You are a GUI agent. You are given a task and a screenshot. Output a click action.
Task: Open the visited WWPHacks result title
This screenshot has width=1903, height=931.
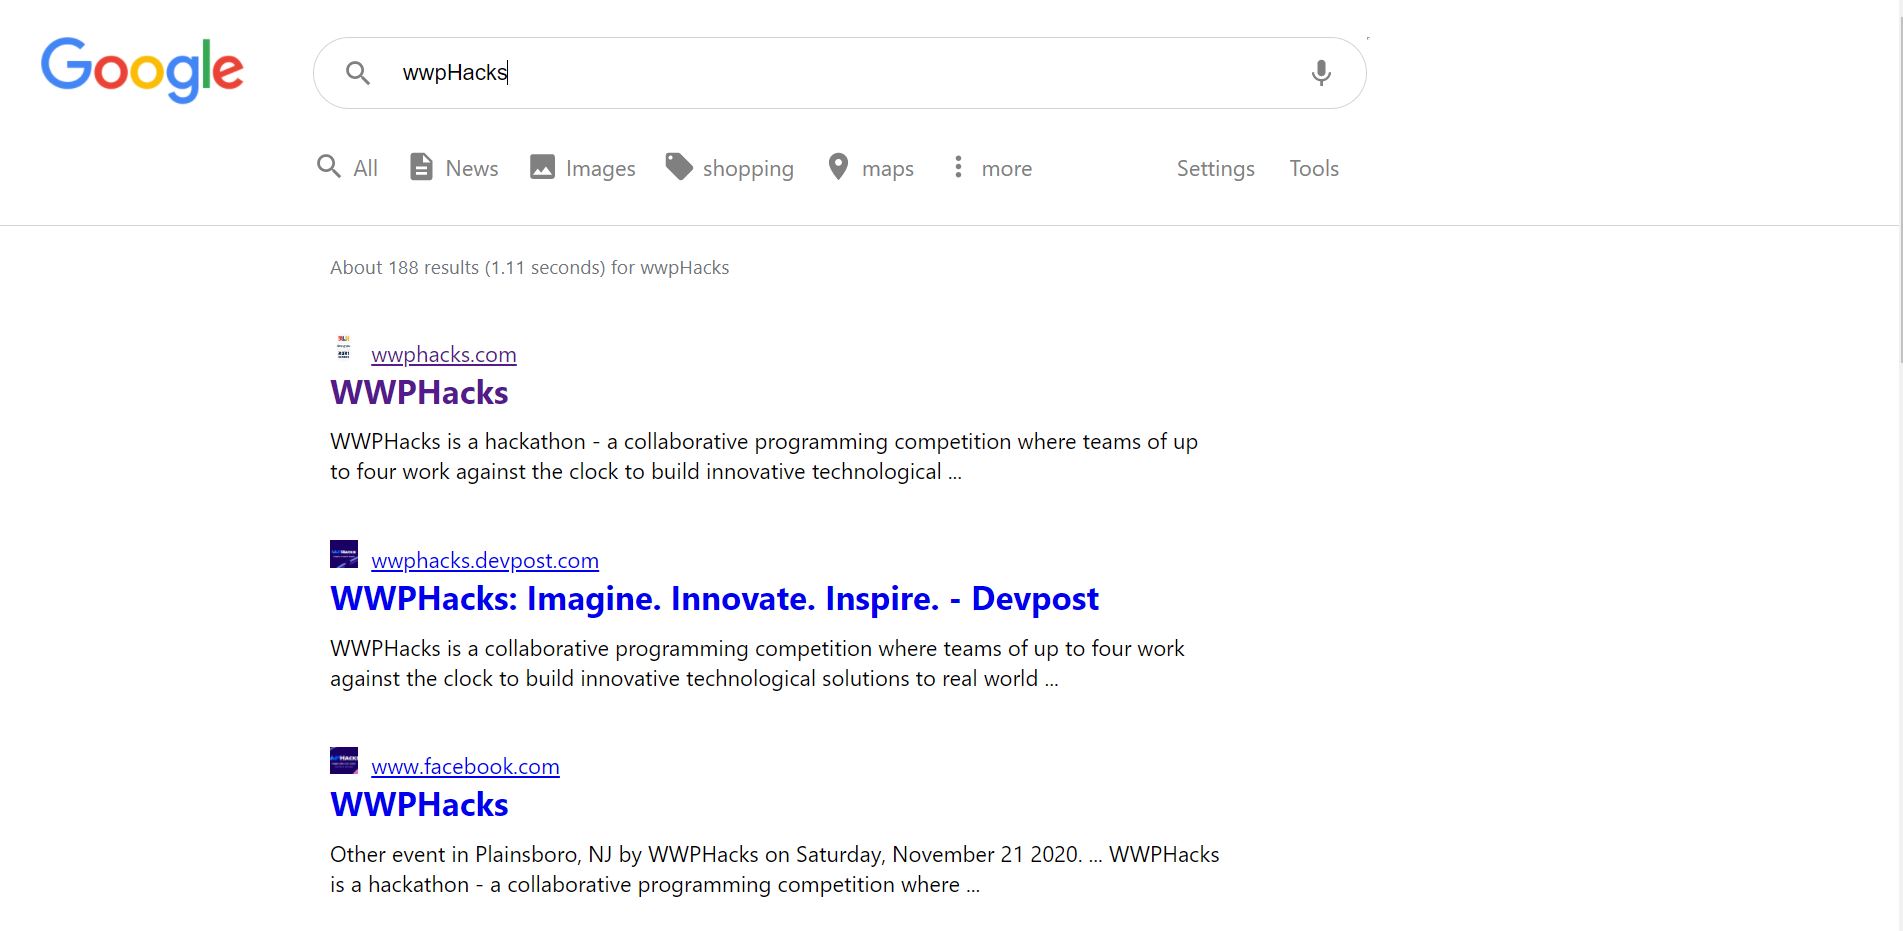419,392
